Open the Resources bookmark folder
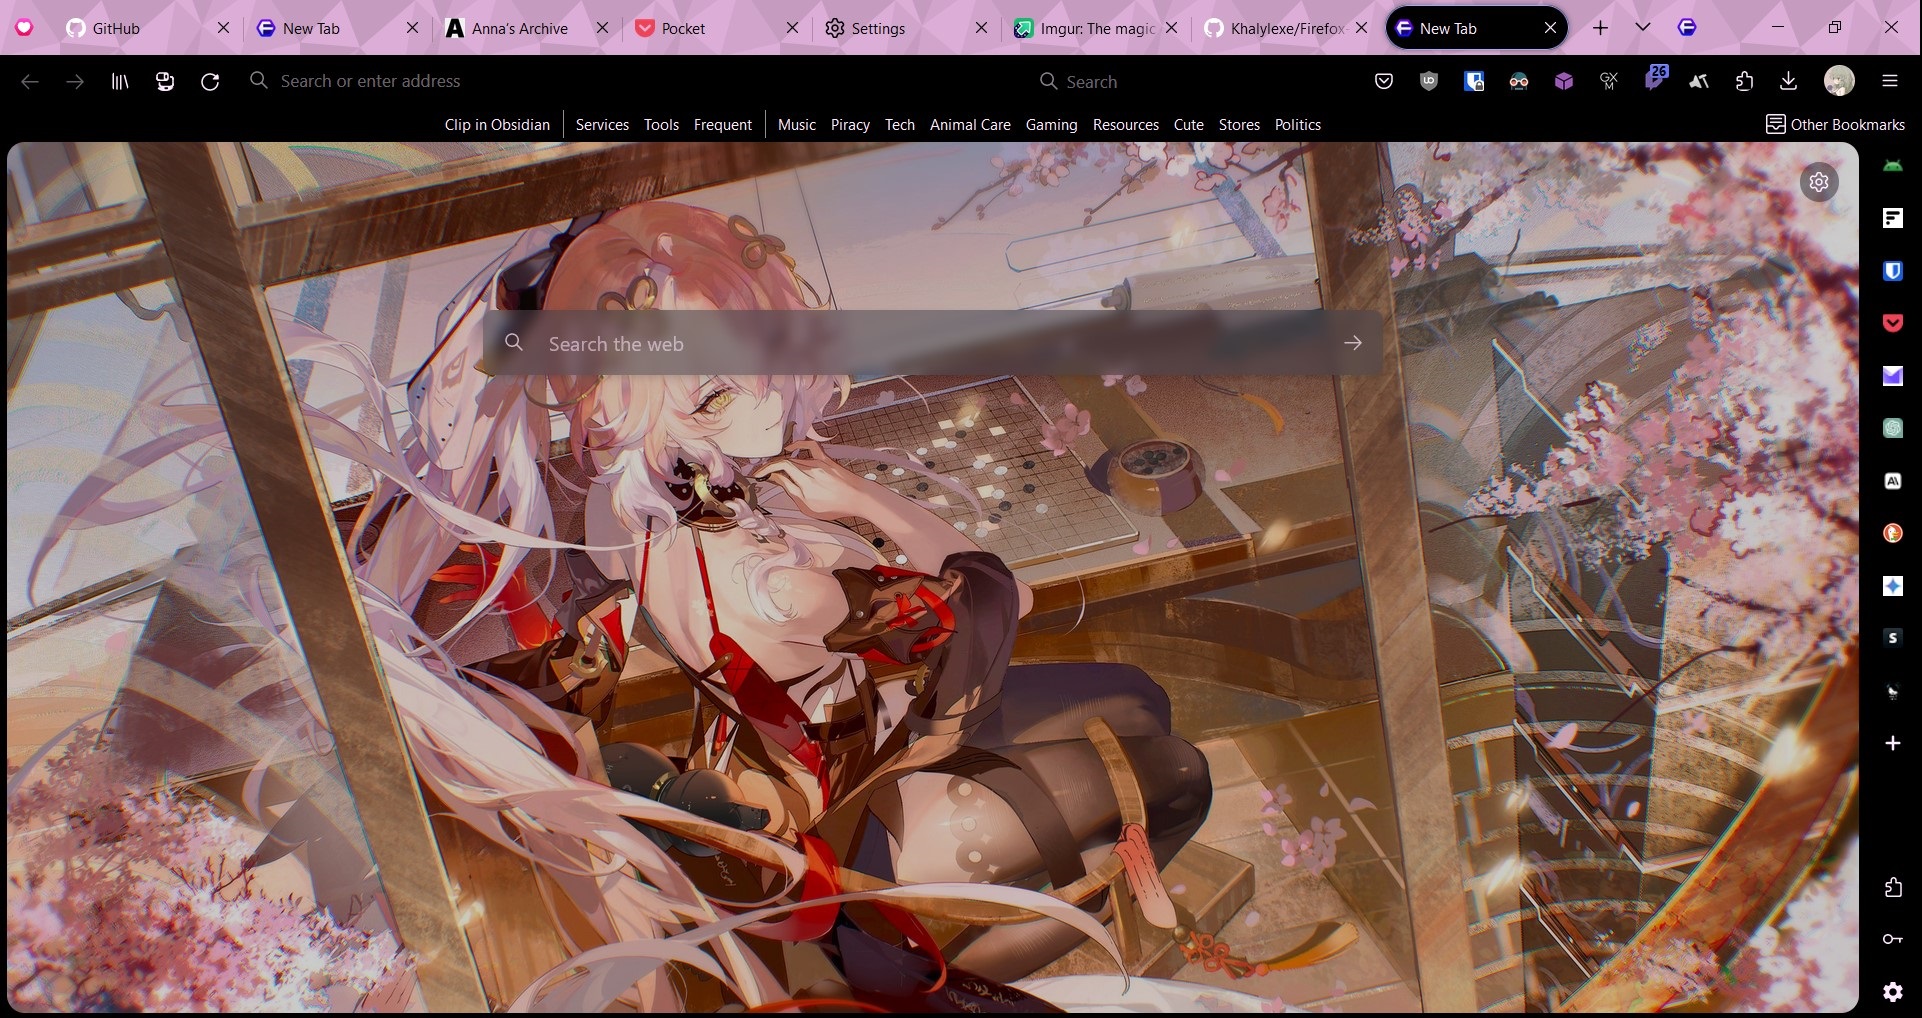 coord(1126,125)
